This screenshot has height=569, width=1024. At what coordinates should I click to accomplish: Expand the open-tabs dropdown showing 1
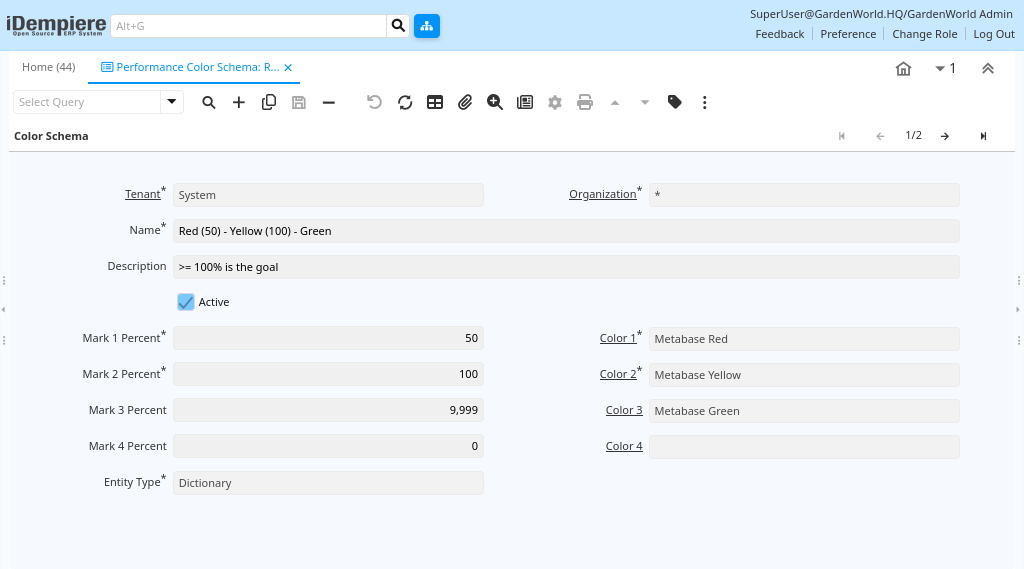coord(945,69)
